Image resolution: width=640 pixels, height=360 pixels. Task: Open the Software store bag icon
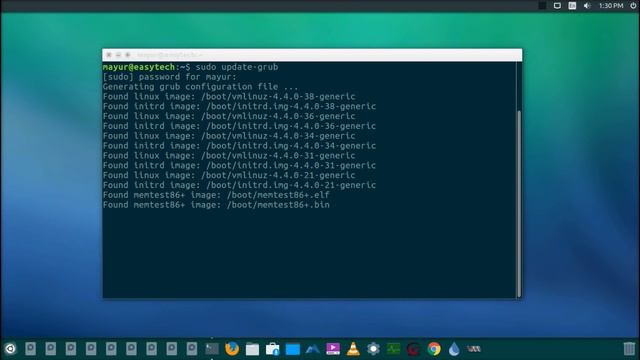(272, 349)
